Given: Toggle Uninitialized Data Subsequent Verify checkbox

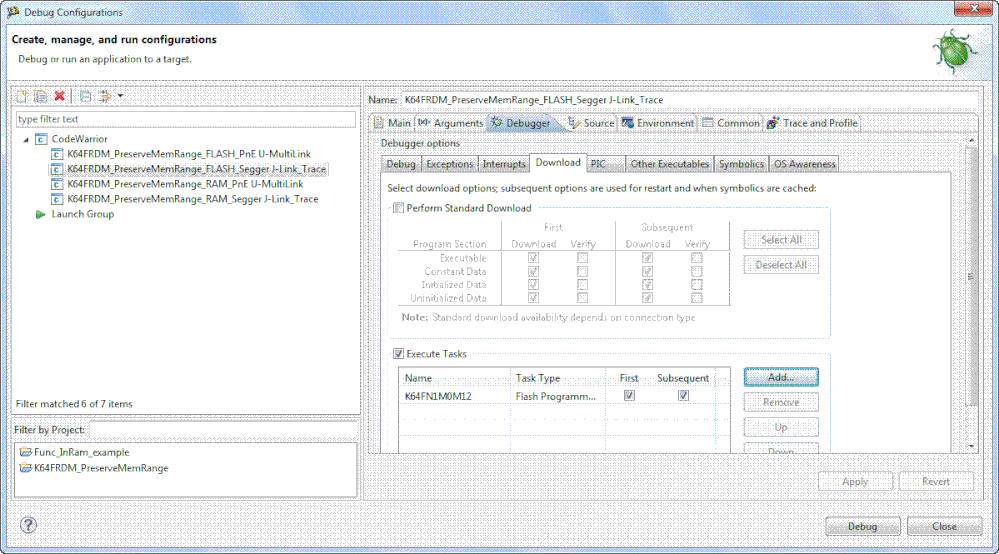Looking at the screenshot, I should pyautogui.click(x=696, y=298).
